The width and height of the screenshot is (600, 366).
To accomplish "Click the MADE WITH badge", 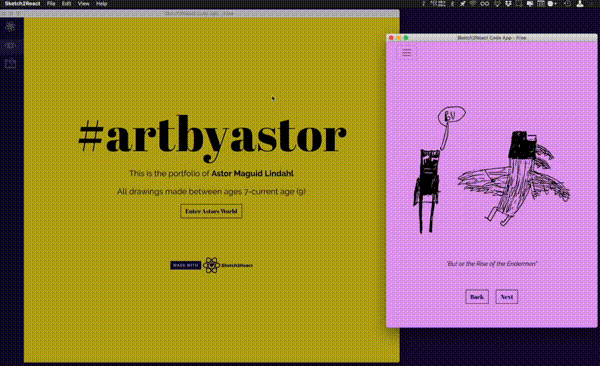I will 186,265.
